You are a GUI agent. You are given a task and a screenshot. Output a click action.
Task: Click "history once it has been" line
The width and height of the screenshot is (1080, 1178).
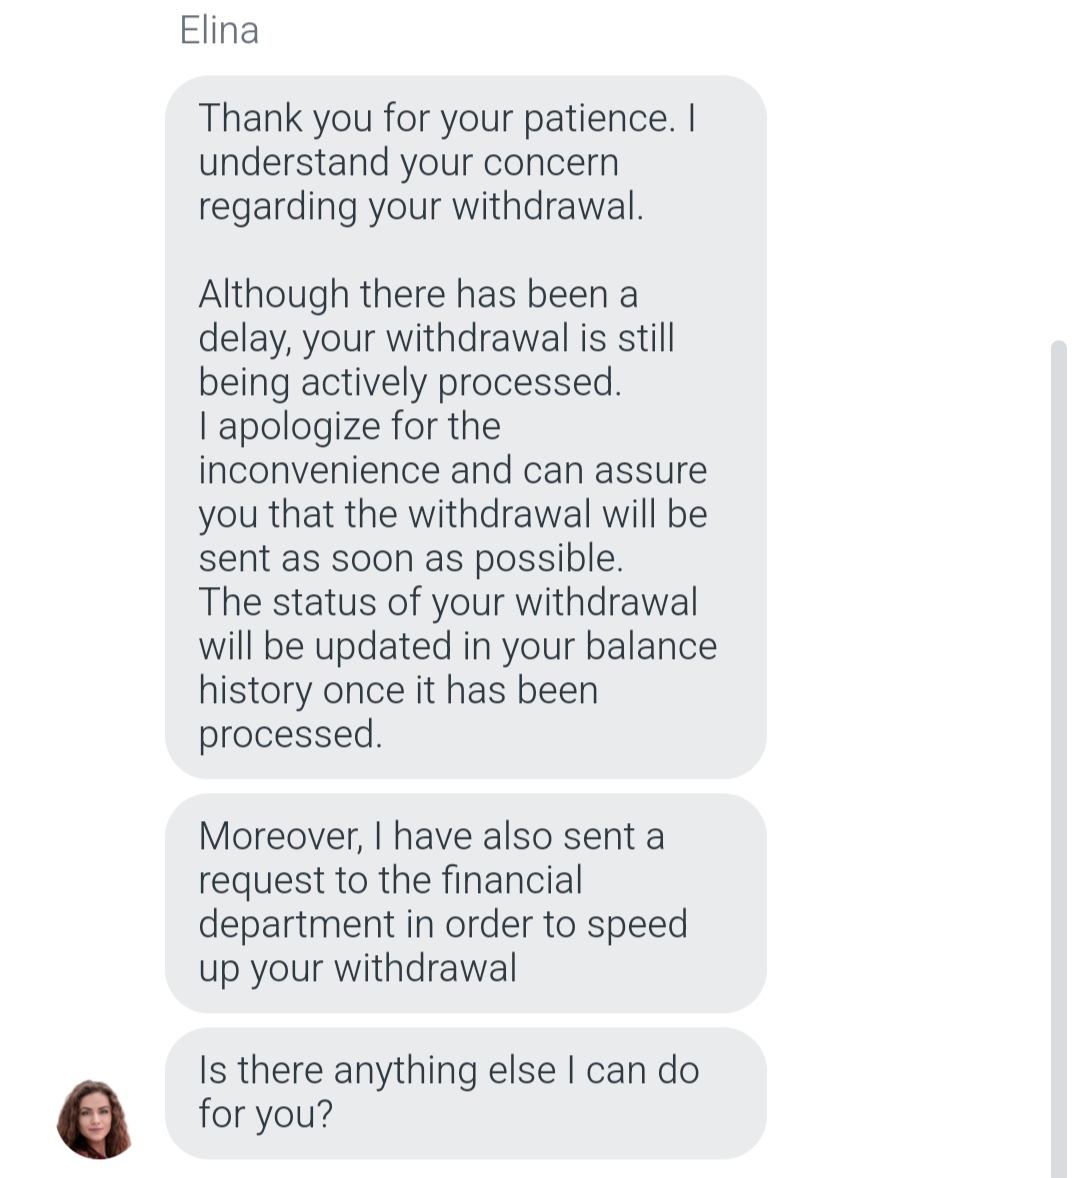[398, 690]
